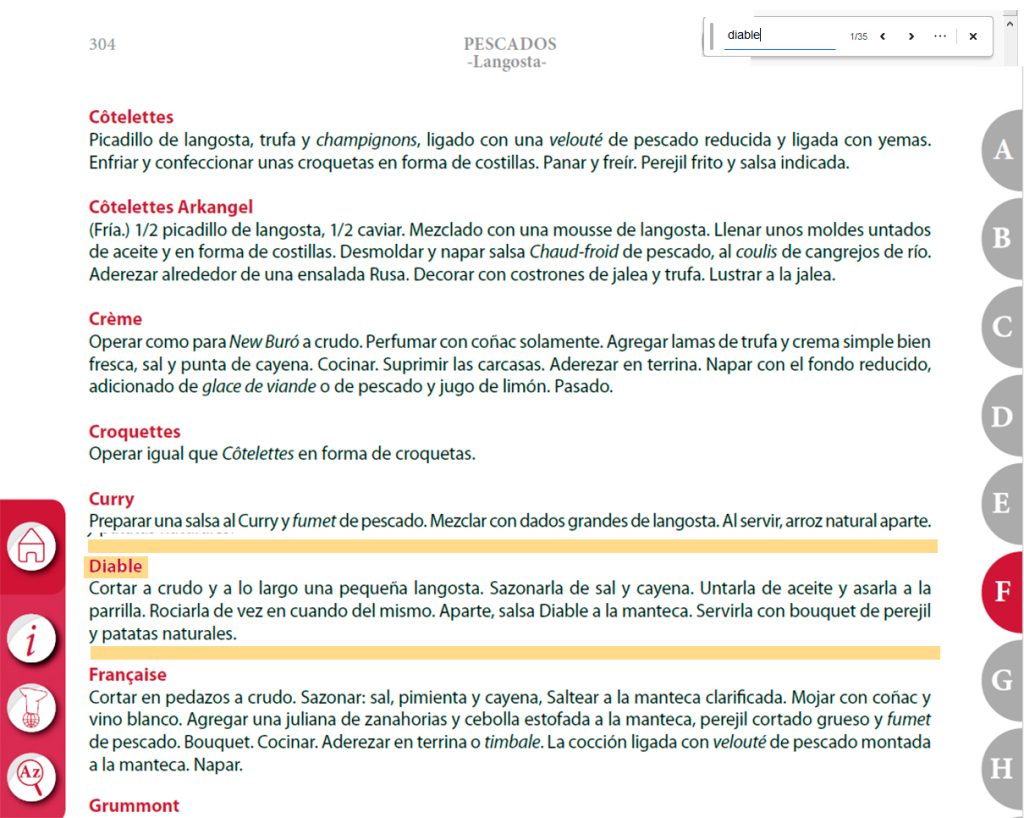Screen dimensions: 1024x818
Task: Click the 'Grummont' recipe heading
Action: click(134, 806)
